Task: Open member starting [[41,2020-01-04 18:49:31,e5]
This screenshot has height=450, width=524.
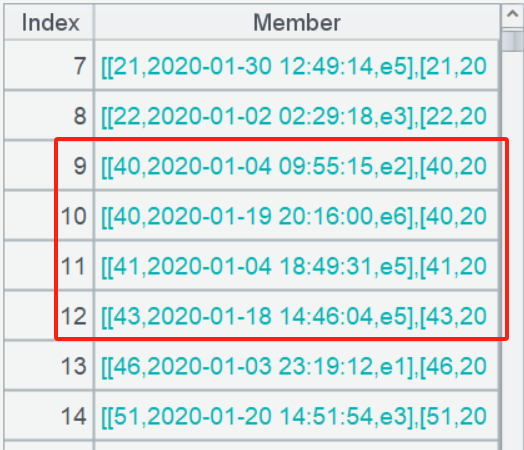Action: (x=297, y=266)
